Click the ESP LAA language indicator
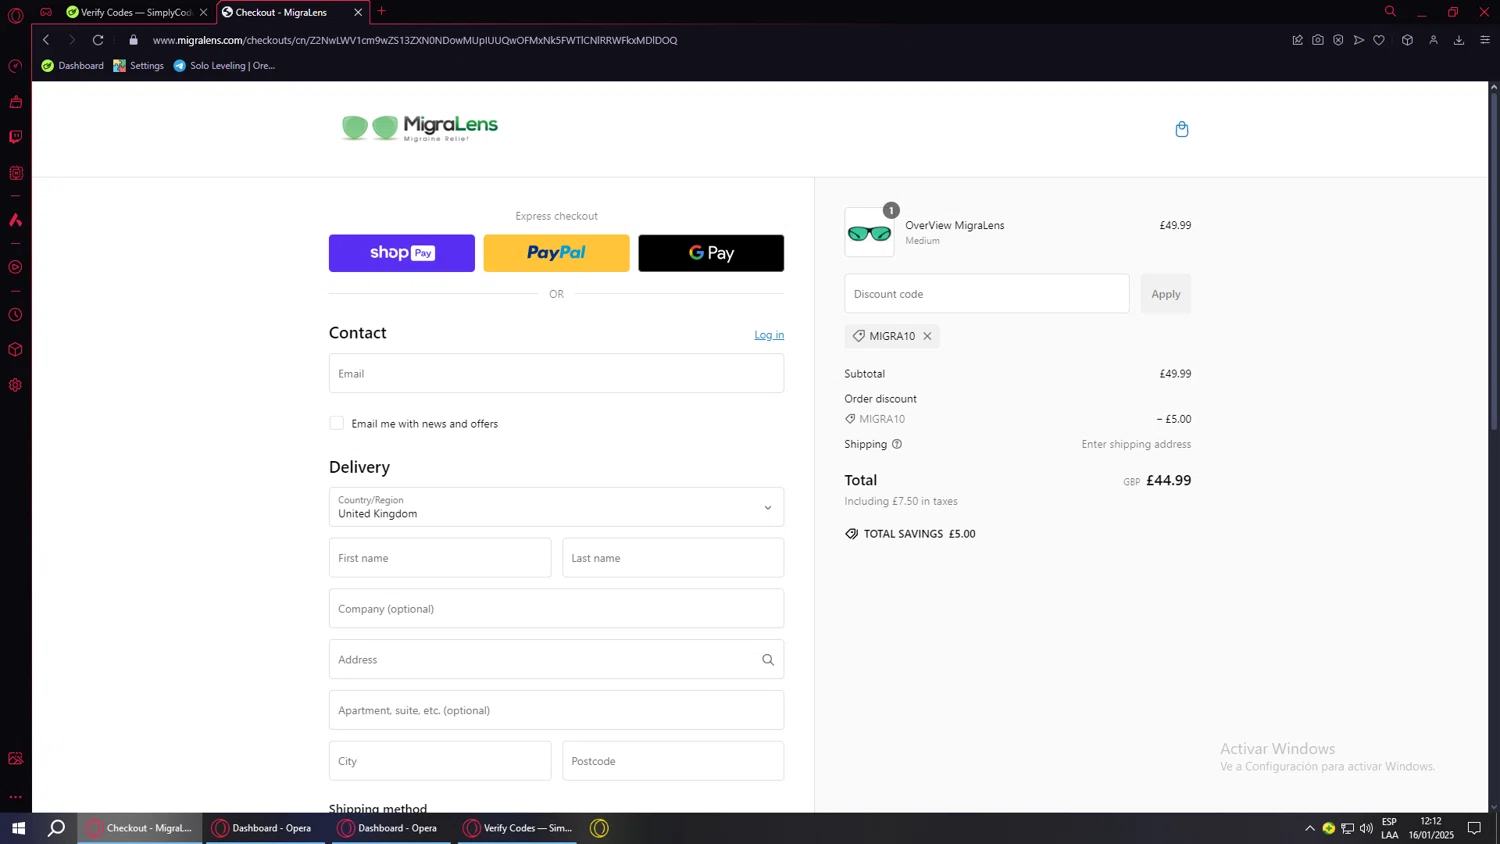 [1389, 828]
